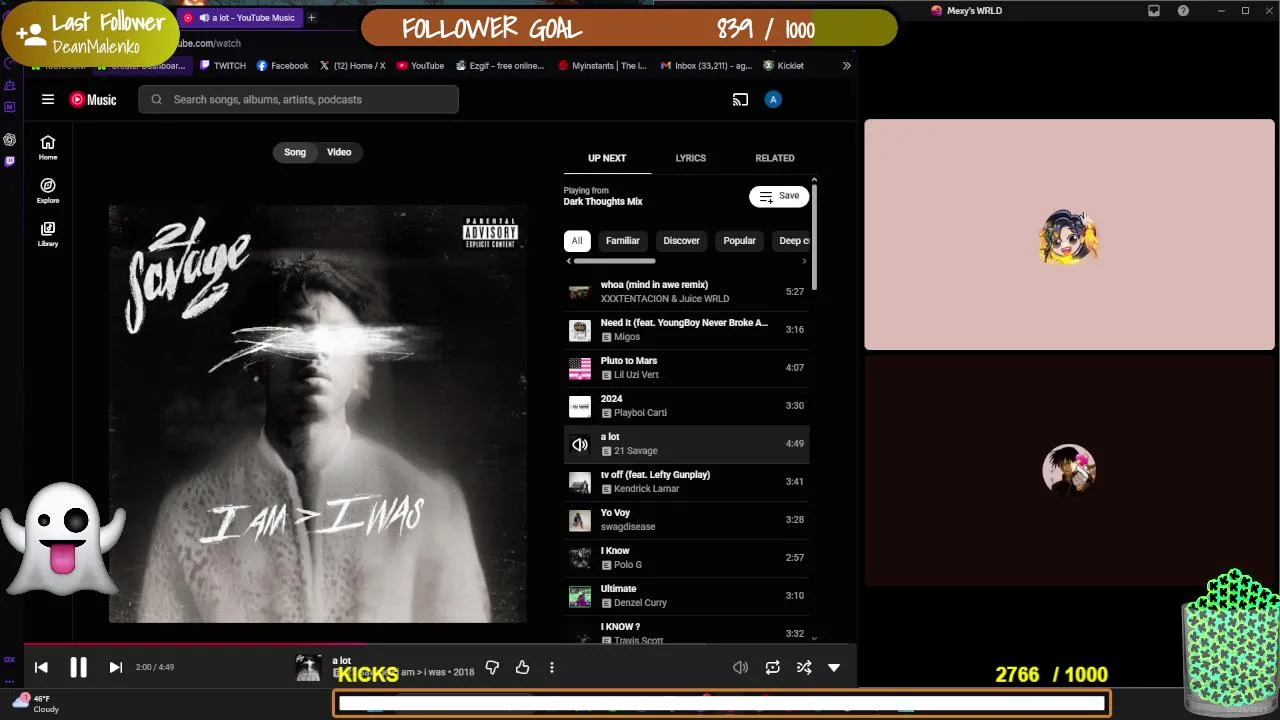Click the queue scroll-up arrow at top
This screenshot has width=1280, height=720.
pyautogui.click(x=814, y=180)
